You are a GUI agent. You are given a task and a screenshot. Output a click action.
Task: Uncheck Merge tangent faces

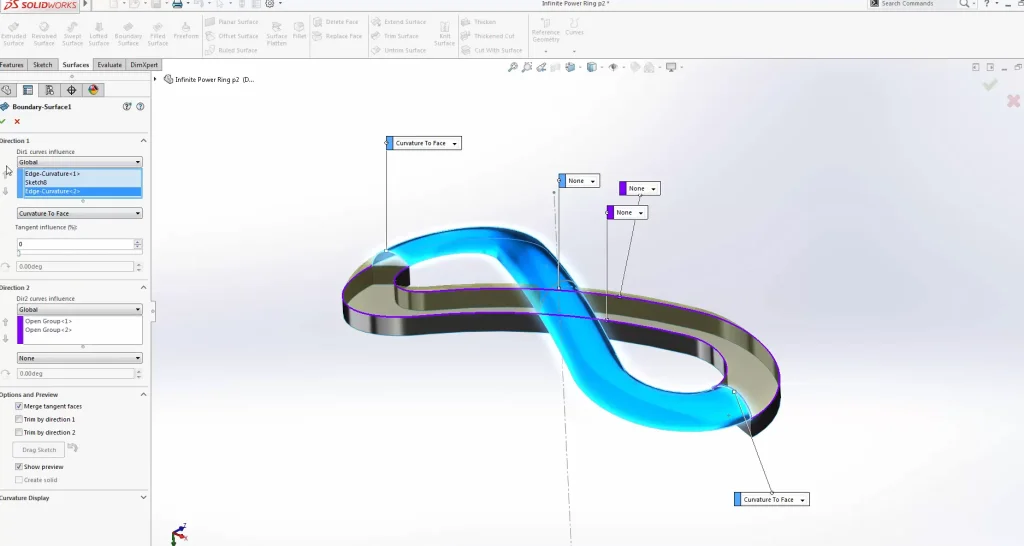tap(19, 407)
